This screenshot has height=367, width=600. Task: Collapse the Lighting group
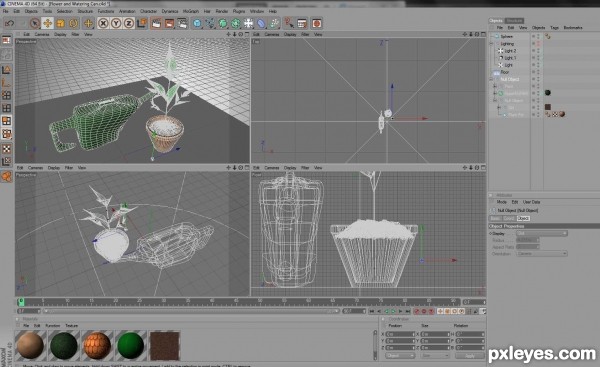click(492, 44)
